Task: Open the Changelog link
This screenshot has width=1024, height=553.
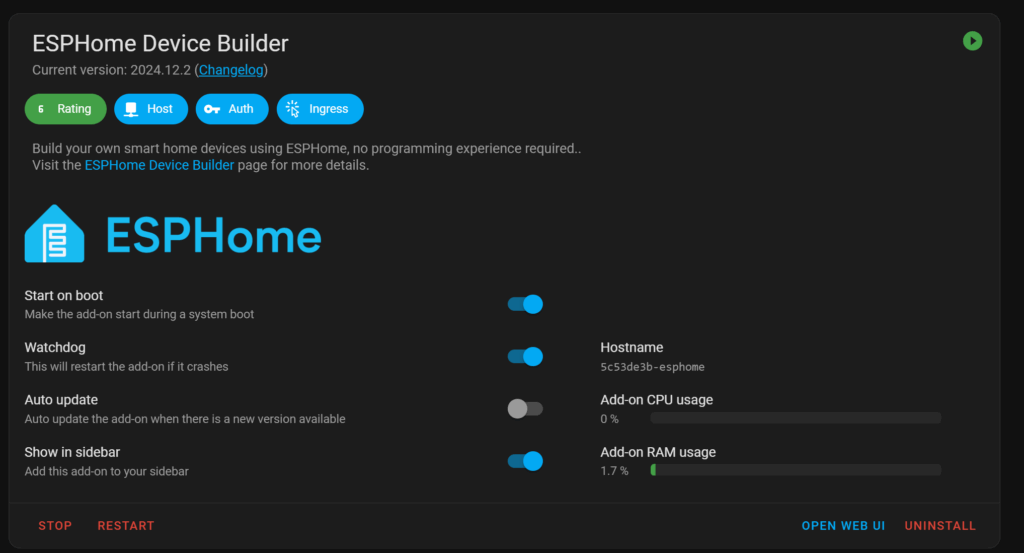Action: (231, 70)
